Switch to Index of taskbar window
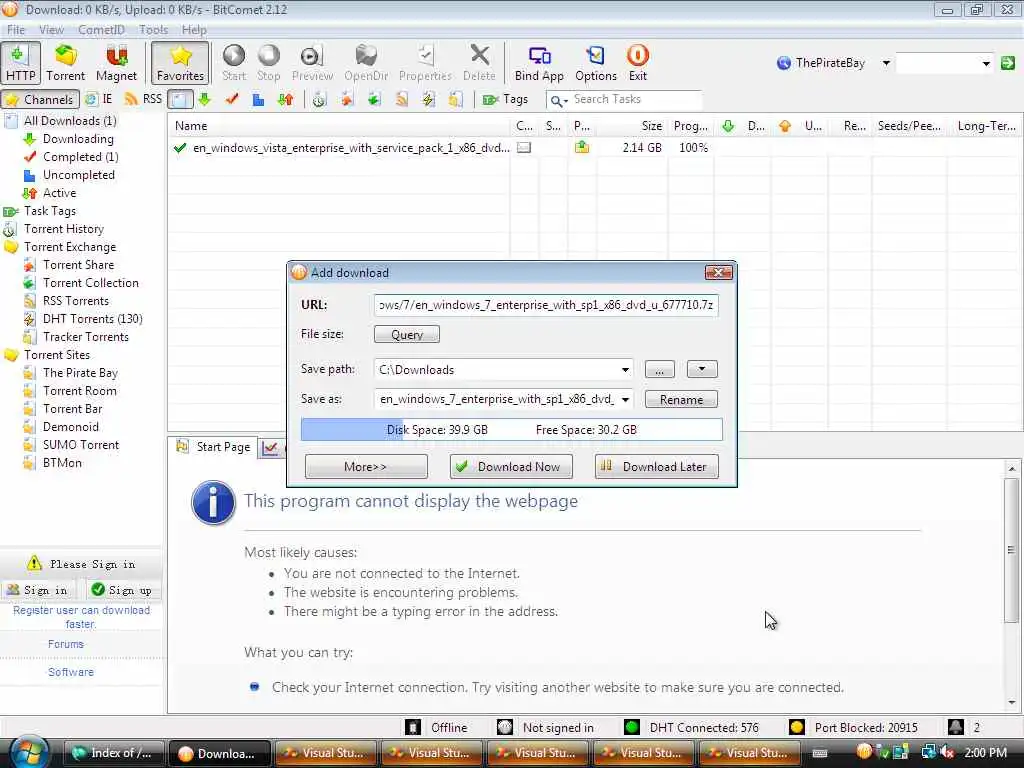This screenshot has height=768, width=1024. pos(112,753)
